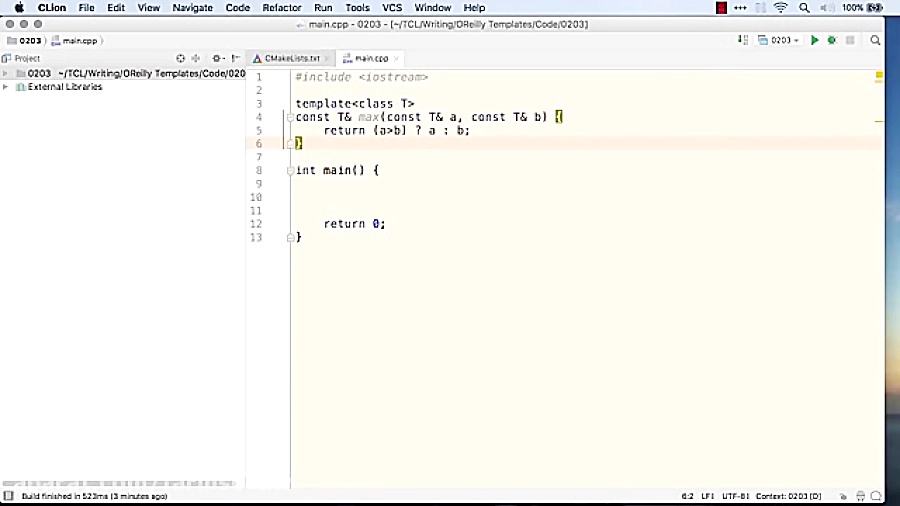Click the 0203 breadcrumb folder
Image resolution: width=900 pixels, height=506 pixels.
tap(24, 41)
